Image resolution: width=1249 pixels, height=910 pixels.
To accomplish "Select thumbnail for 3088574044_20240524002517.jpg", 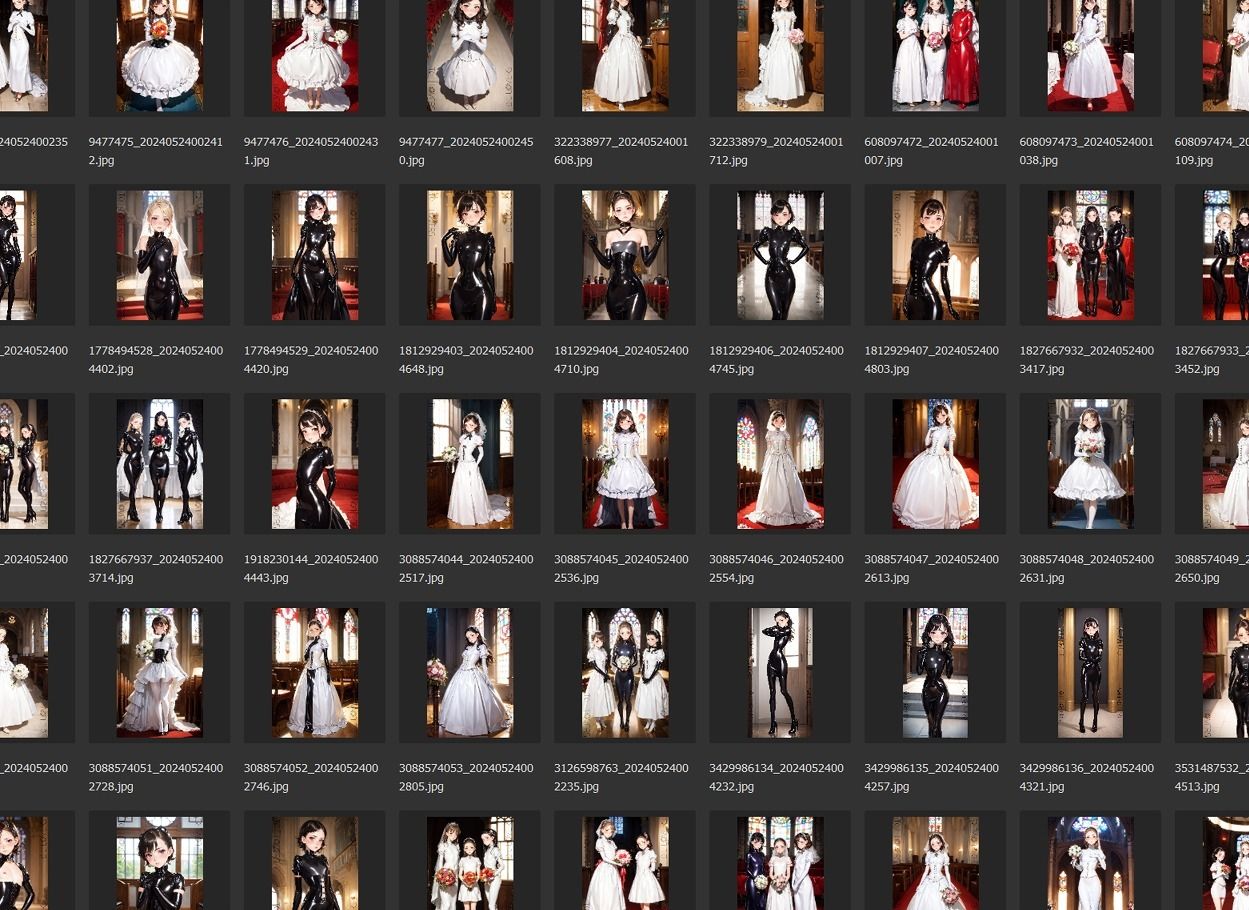I will (469, 464).
